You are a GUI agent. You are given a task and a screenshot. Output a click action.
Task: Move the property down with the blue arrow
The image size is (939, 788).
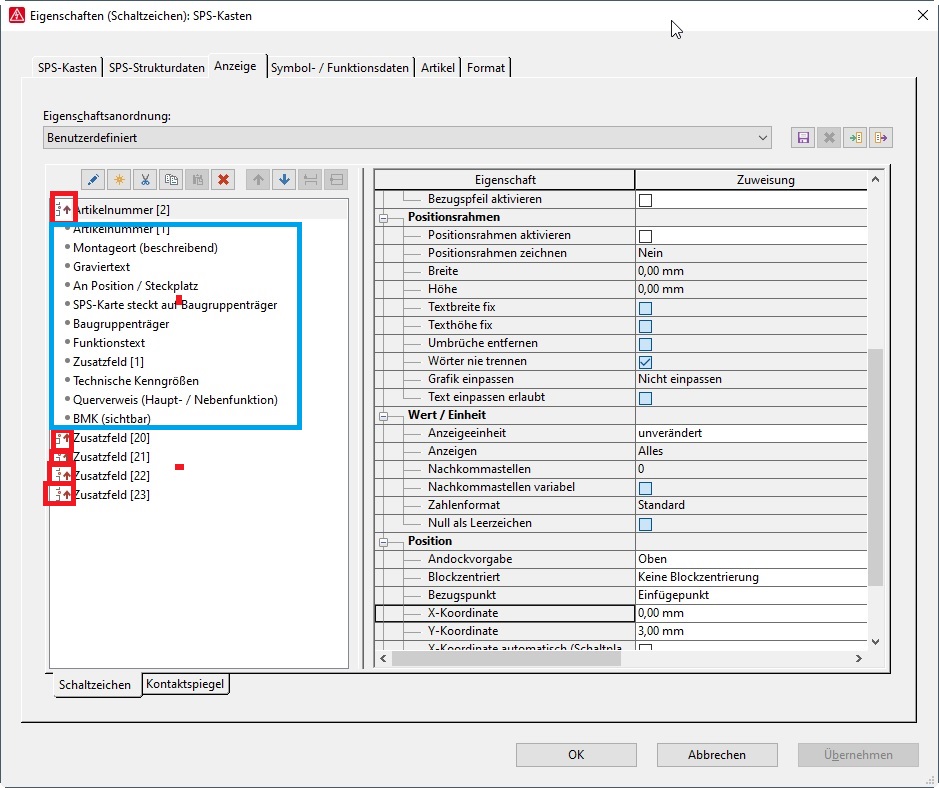coord(284,180)
